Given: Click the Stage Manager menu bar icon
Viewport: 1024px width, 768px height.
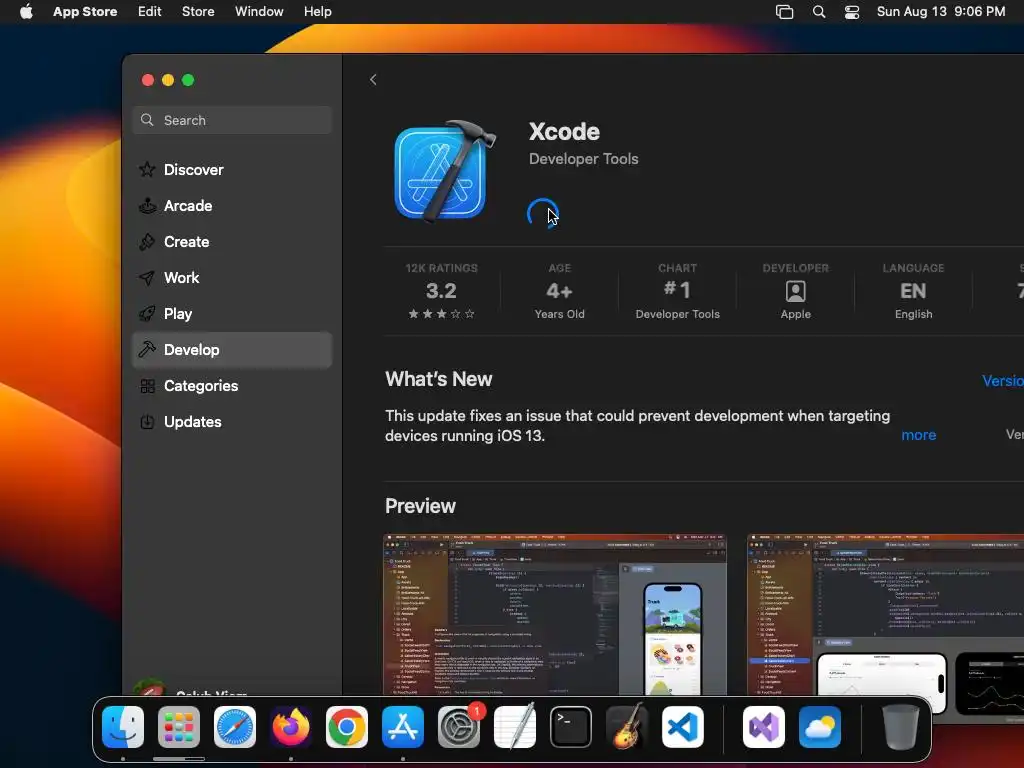Looking at the screenshot, I should coord(784,12).
